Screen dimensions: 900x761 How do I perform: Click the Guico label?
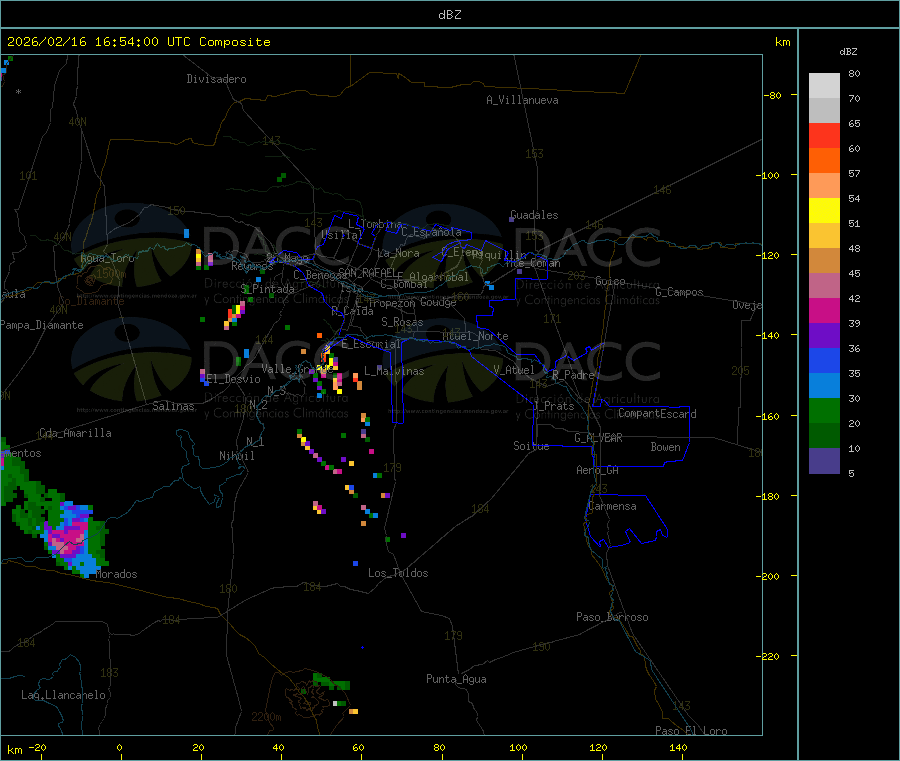pyautogui.click(x=610, y=281)
